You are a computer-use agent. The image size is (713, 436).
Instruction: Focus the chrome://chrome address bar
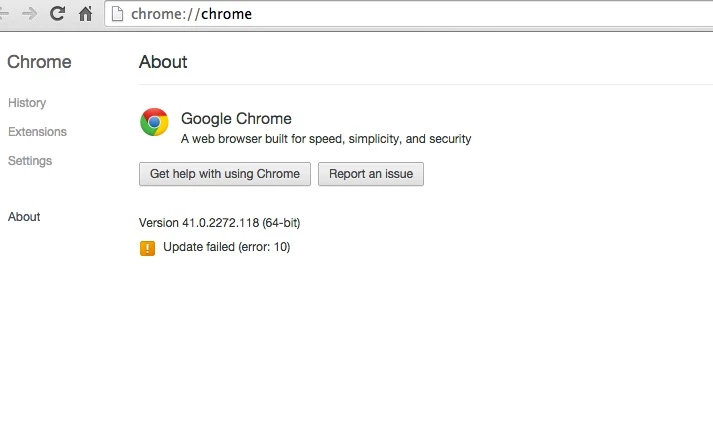(x=409, y=14)
